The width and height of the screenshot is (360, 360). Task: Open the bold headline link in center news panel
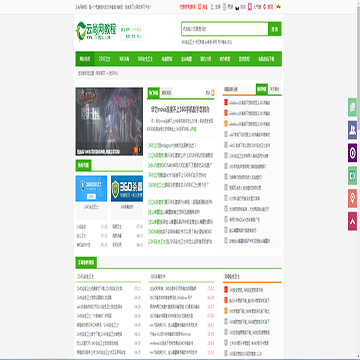(180, 109)
